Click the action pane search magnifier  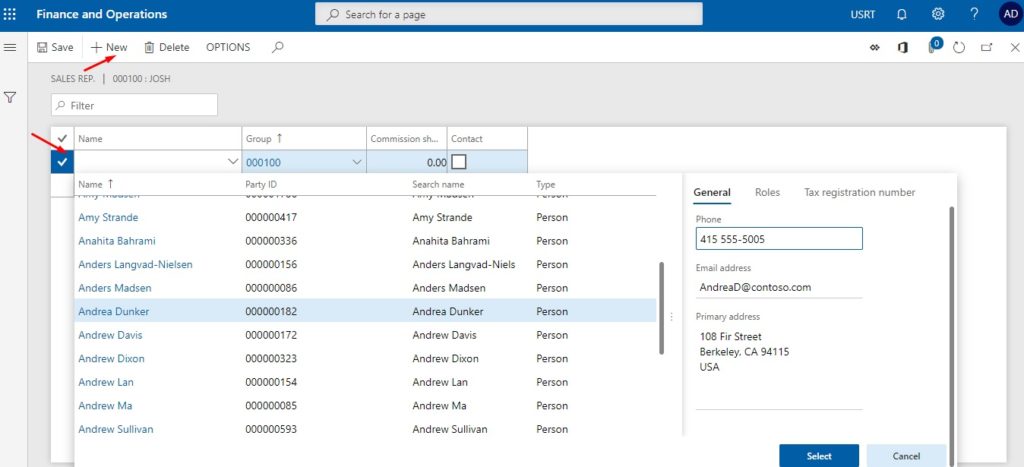[x=278, y=47]
